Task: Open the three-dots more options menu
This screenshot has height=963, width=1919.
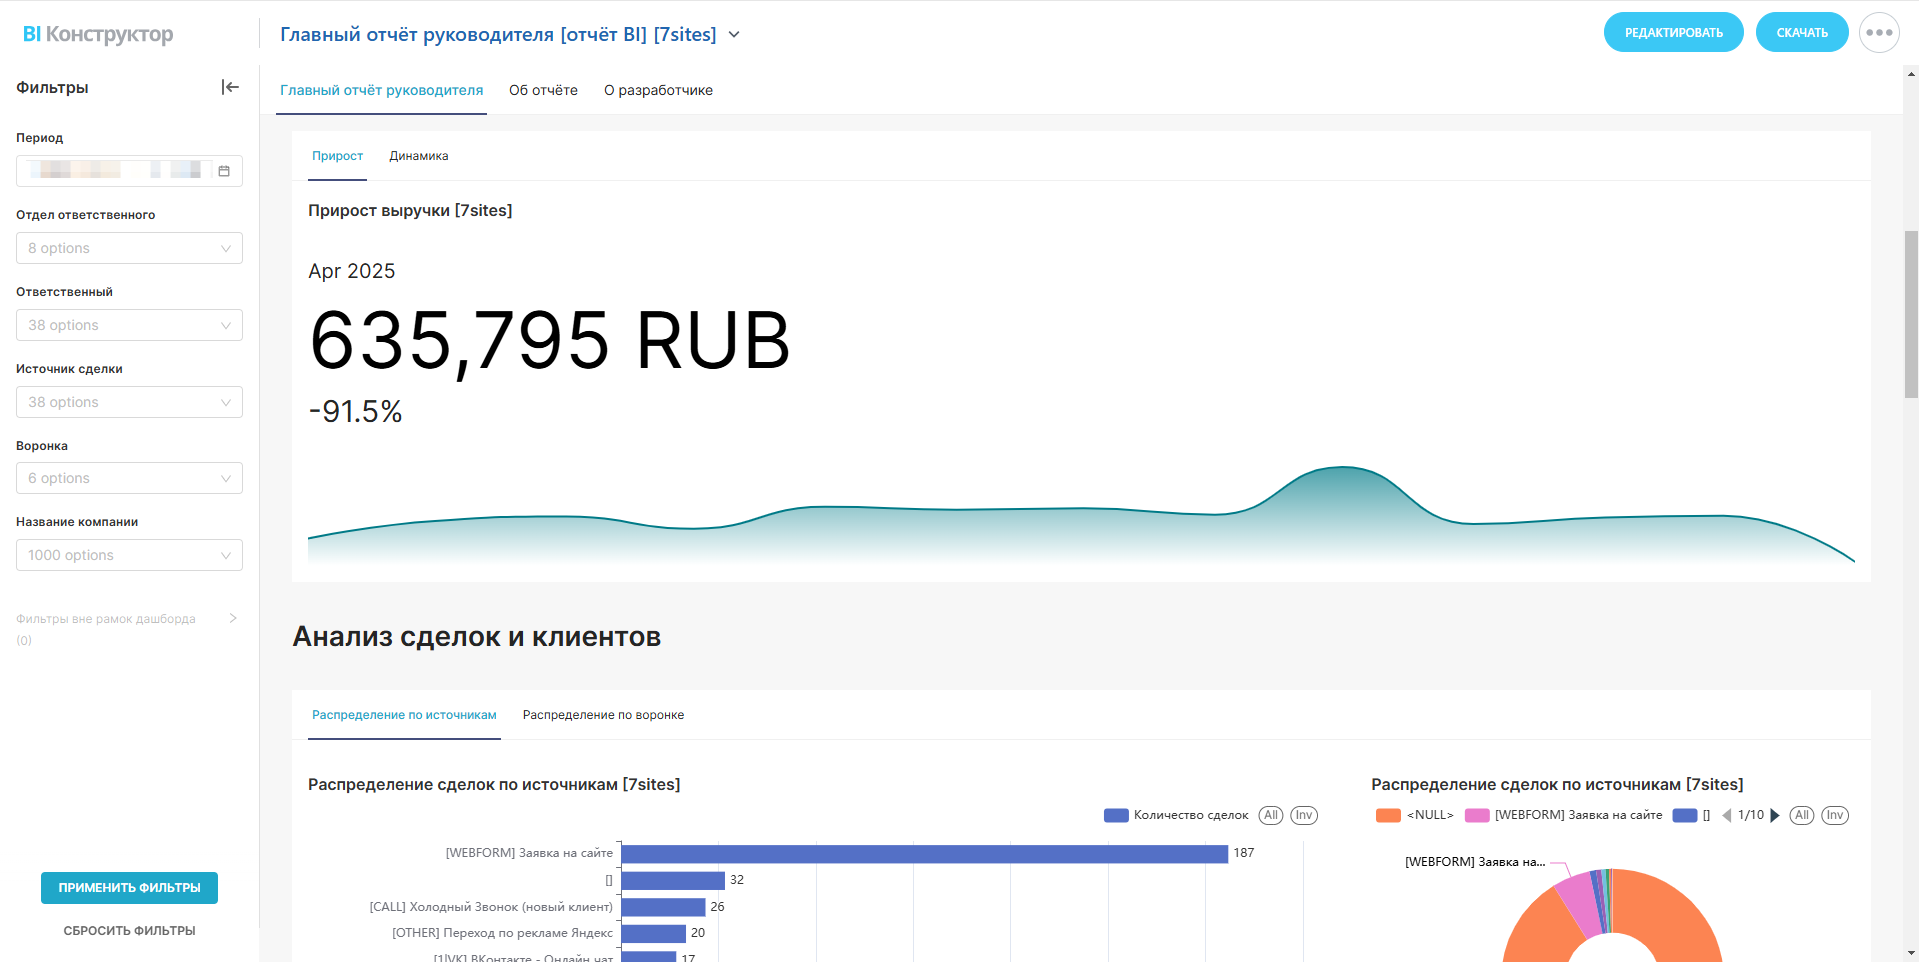Action: (x=1879, y=33)
